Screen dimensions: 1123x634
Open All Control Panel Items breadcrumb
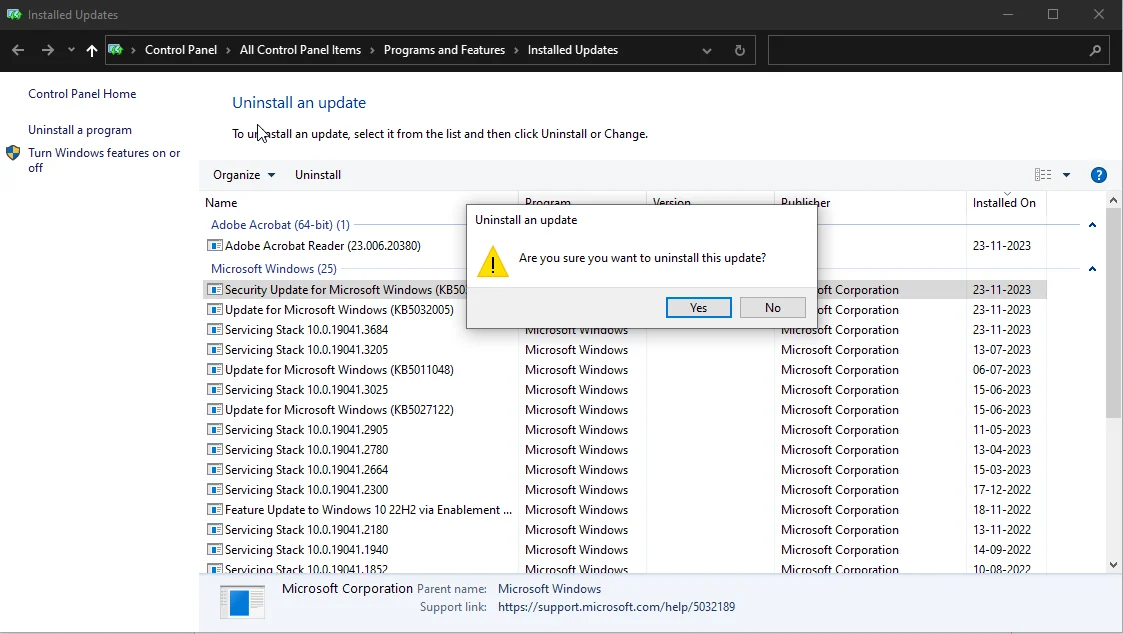click(x=300, y=50)
